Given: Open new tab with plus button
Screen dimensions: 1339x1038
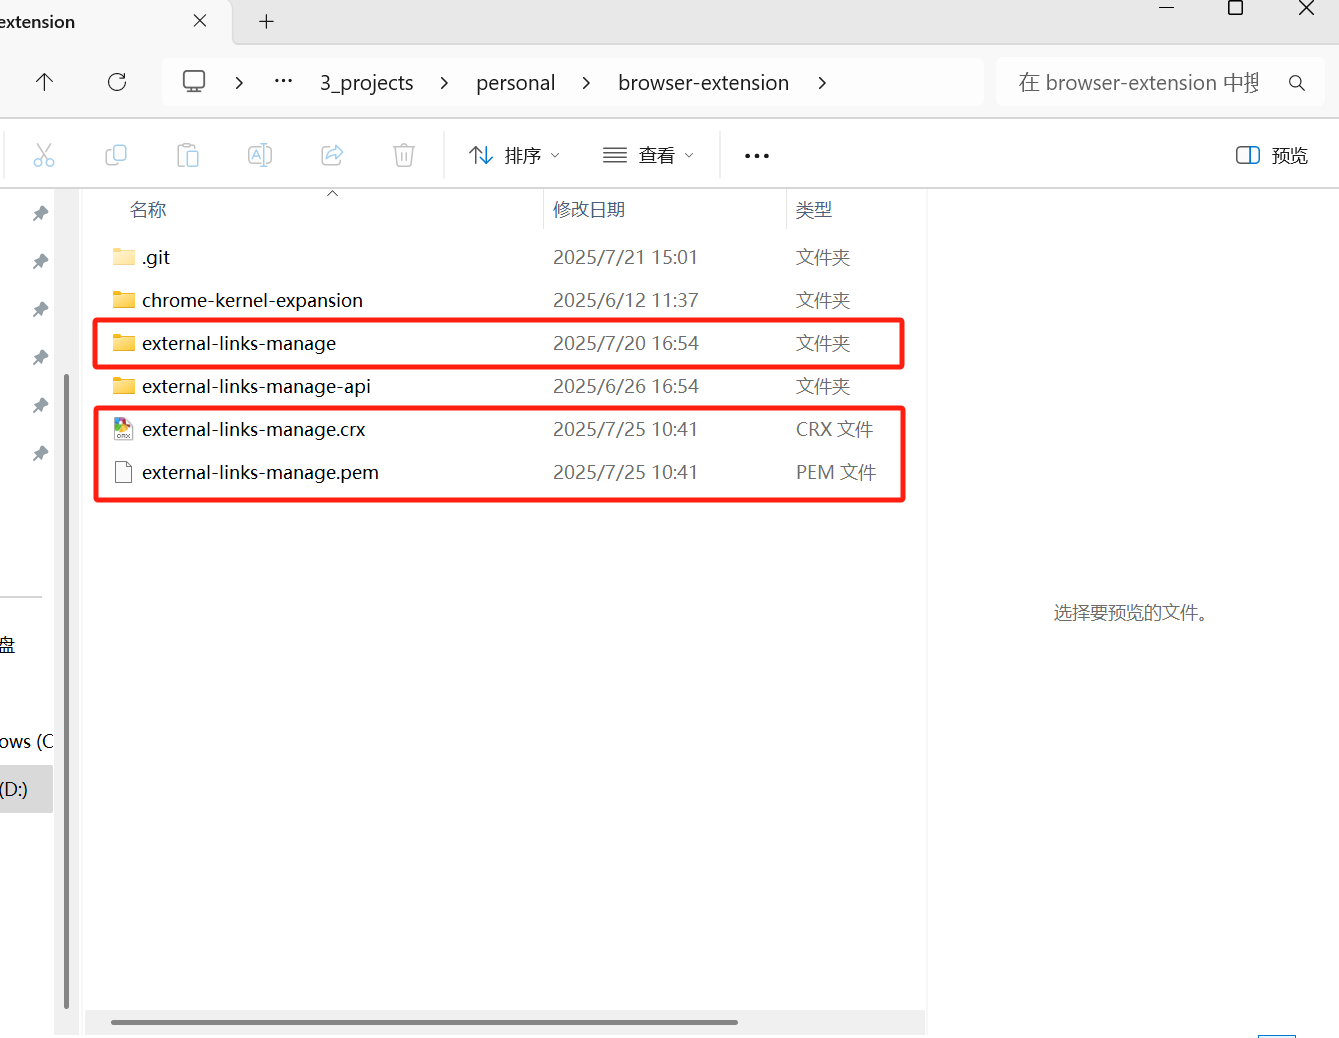Looking at the screenshot, I should click(x=266, y=22).
